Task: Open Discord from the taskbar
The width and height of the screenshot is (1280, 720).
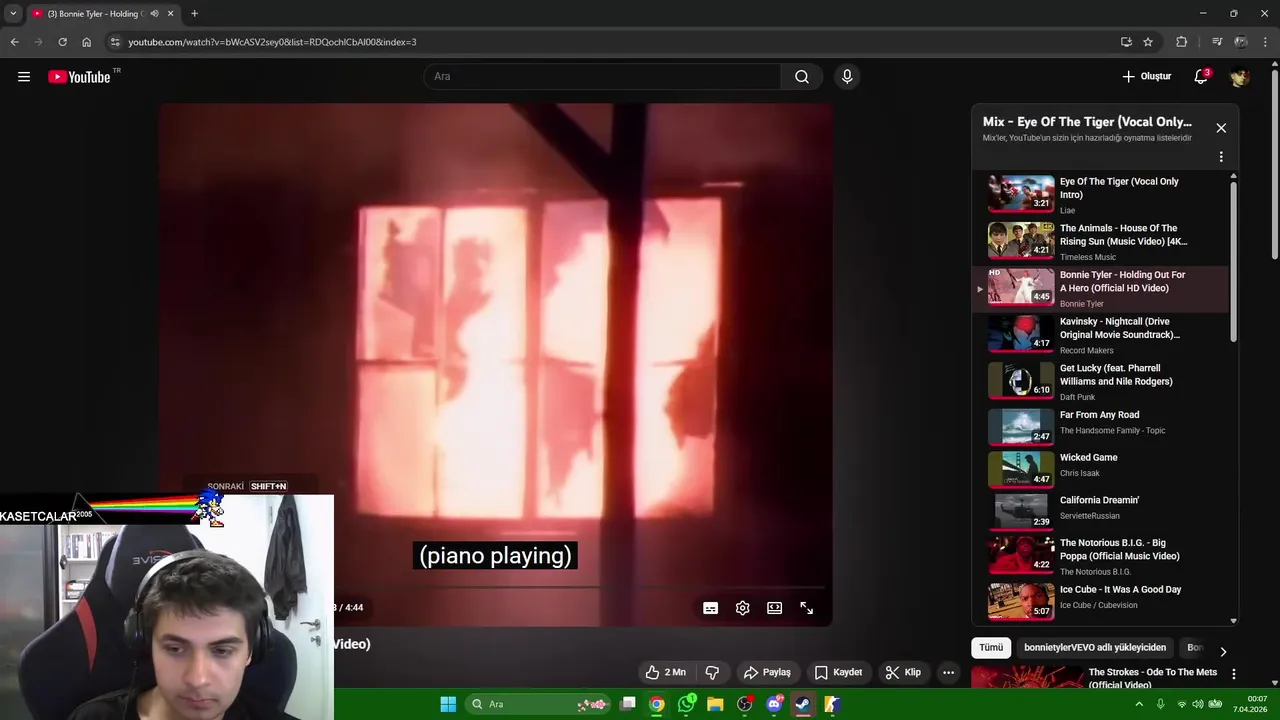Action: (x=773, y=704)
